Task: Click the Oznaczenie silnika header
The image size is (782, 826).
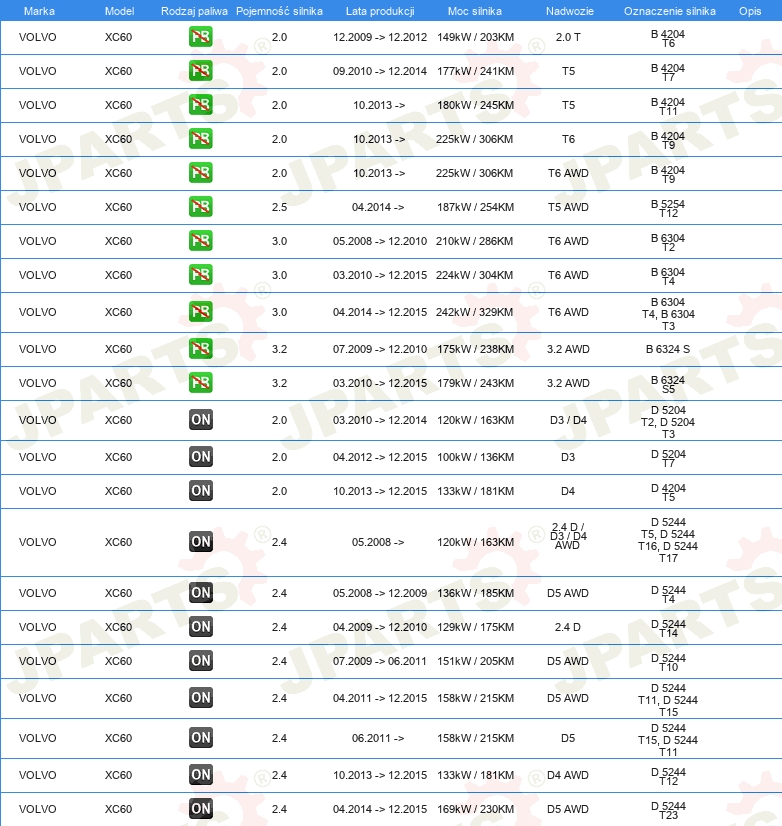Action: point(670,11)
